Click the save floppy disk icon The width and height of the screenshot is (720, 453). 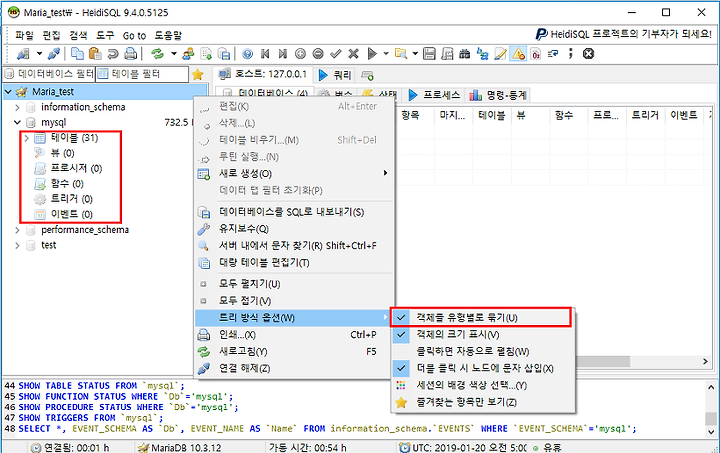pos(429,54)
